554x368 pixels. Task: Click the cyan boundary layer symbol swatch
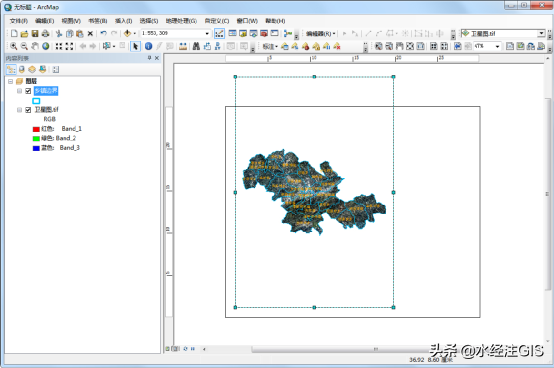pyautogui.click(x=36, y=101)
